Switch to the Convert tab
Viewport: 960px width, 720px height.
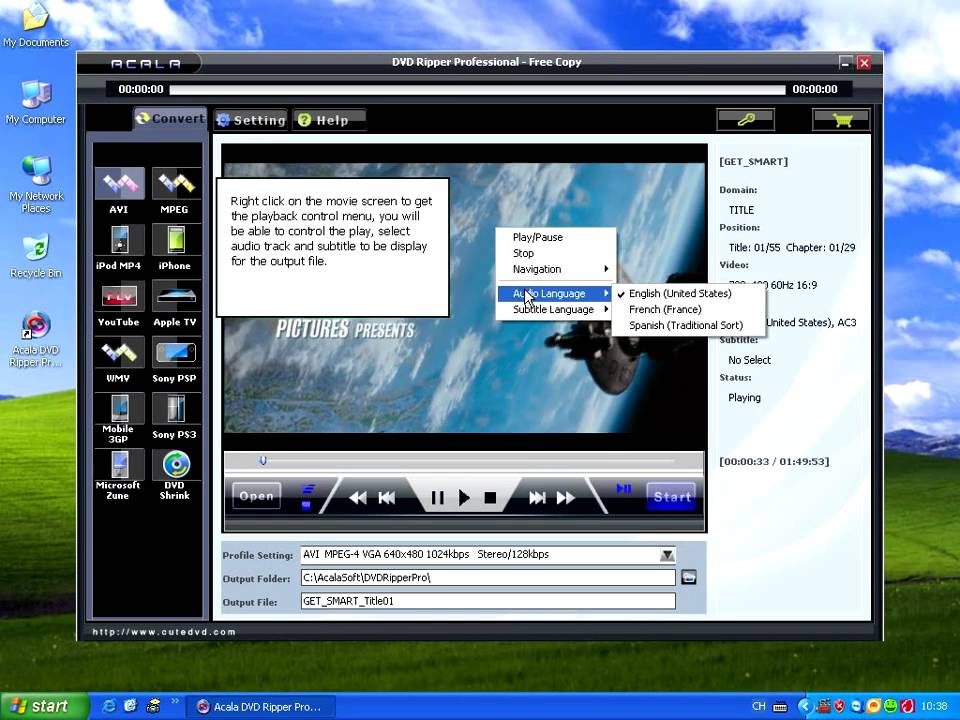tap(170, 119)
